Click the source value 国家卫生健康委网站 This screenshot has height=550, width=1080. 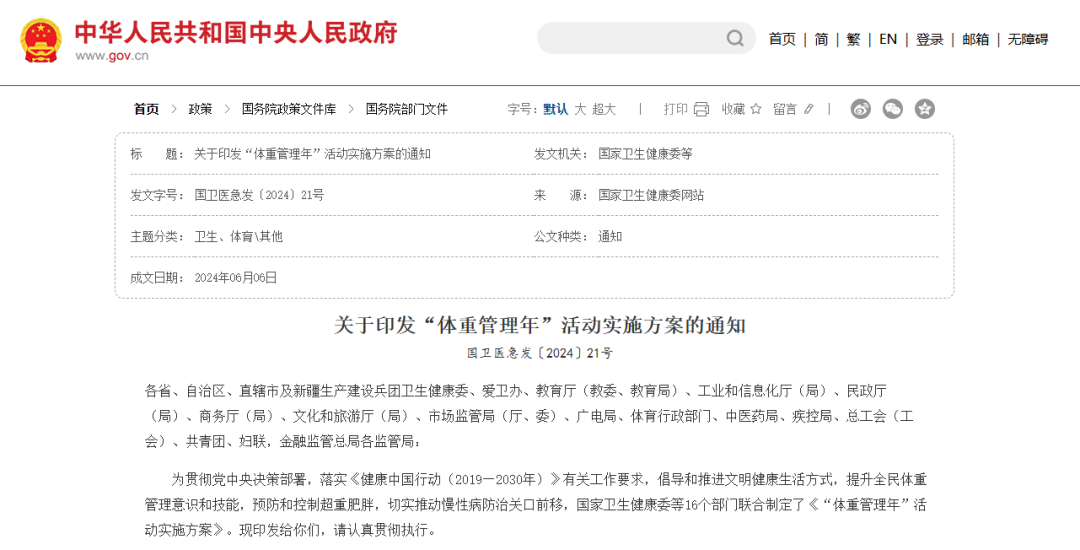(652, 195)
